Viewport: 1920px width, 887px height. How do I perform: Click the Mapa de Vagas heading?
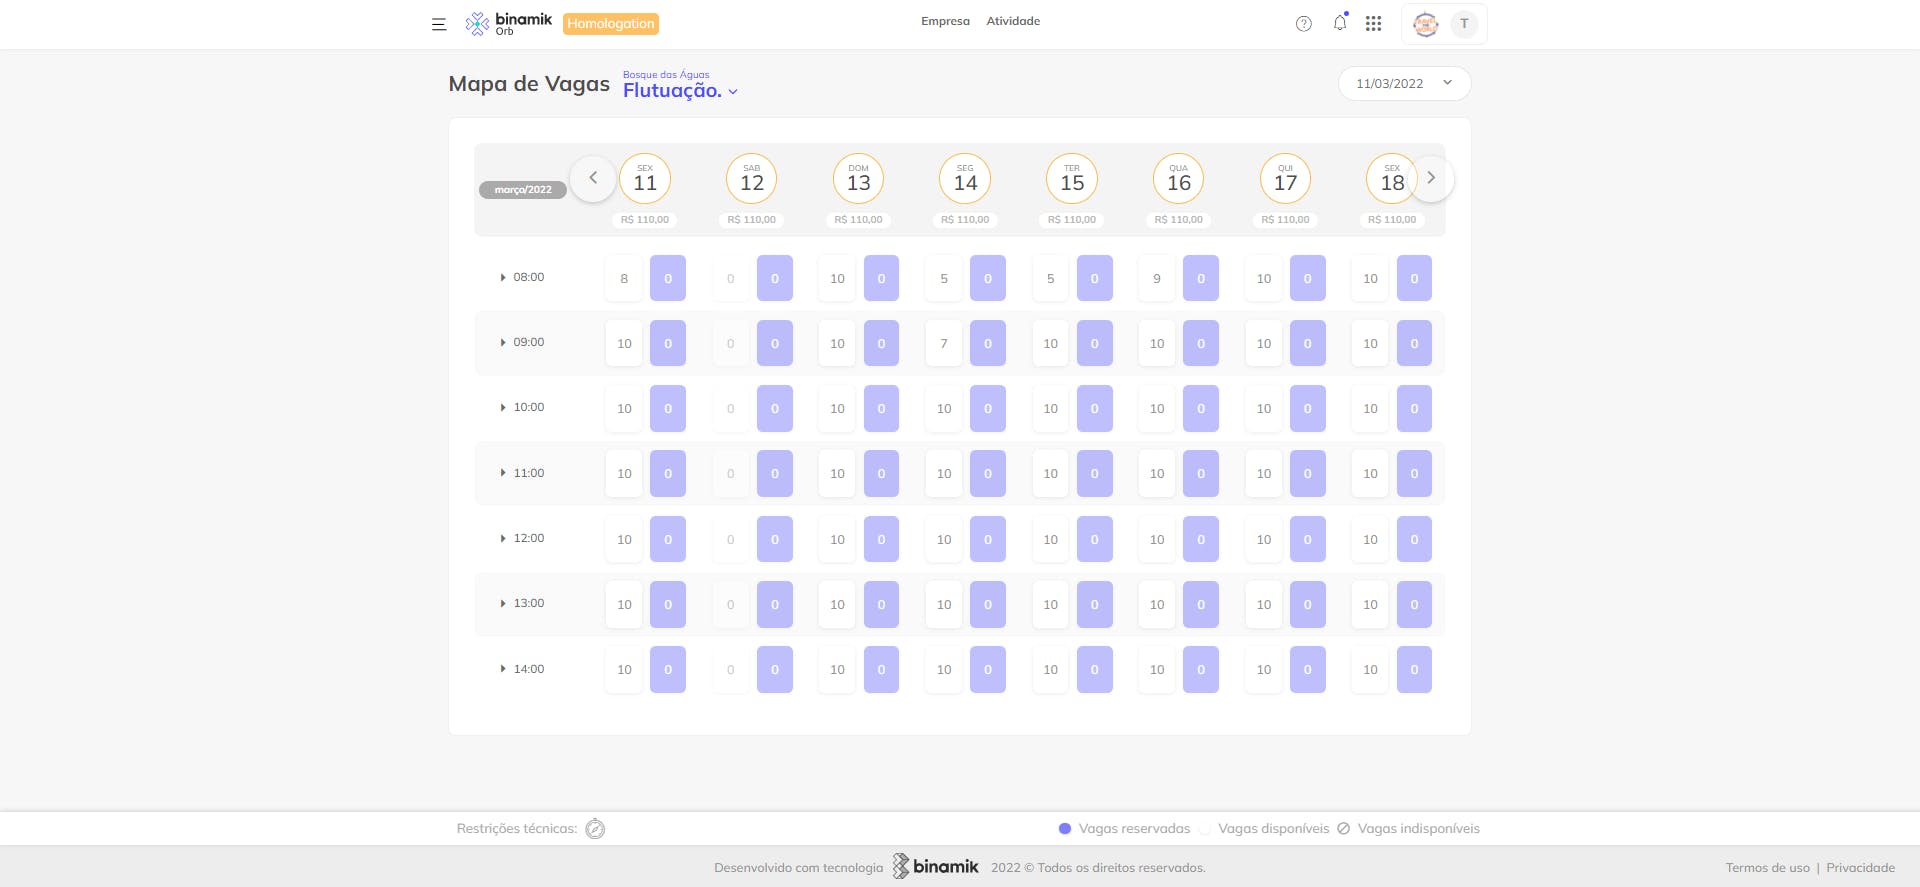tap(529, 84)
